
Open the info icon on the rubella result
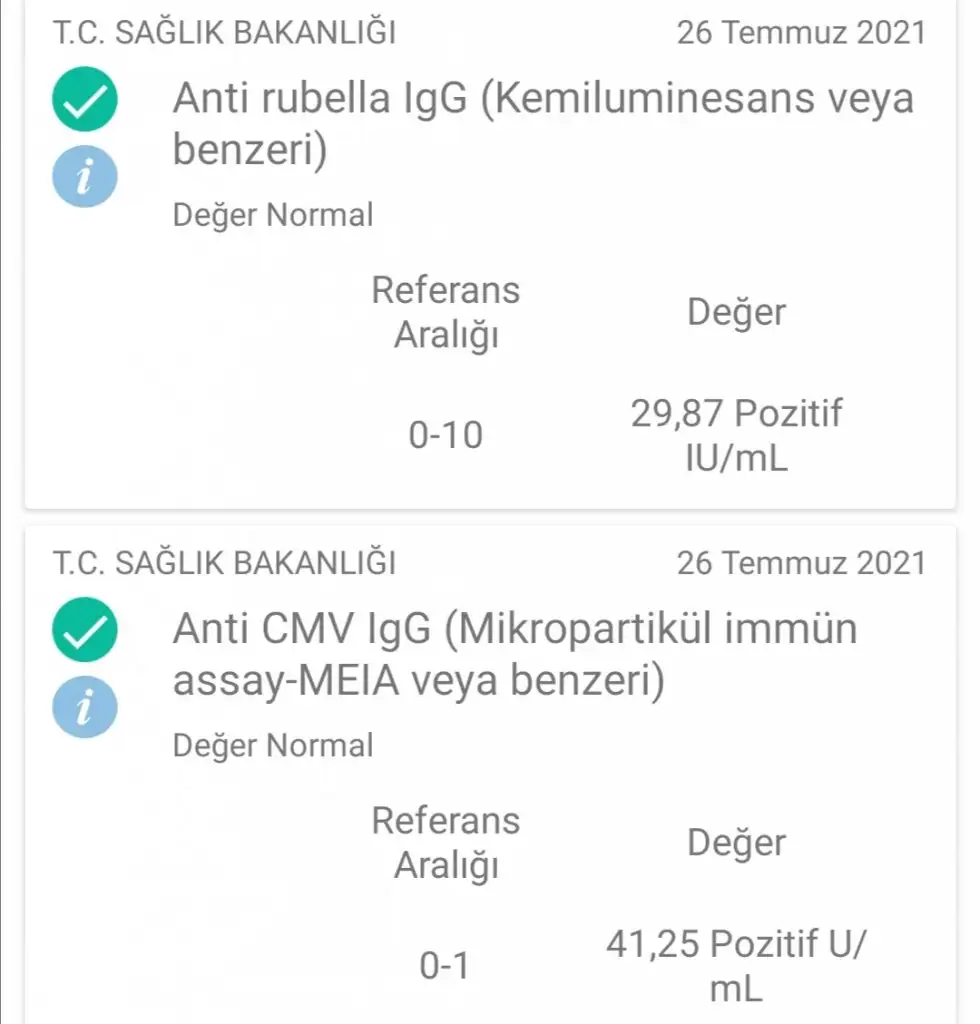click(85, 179)
